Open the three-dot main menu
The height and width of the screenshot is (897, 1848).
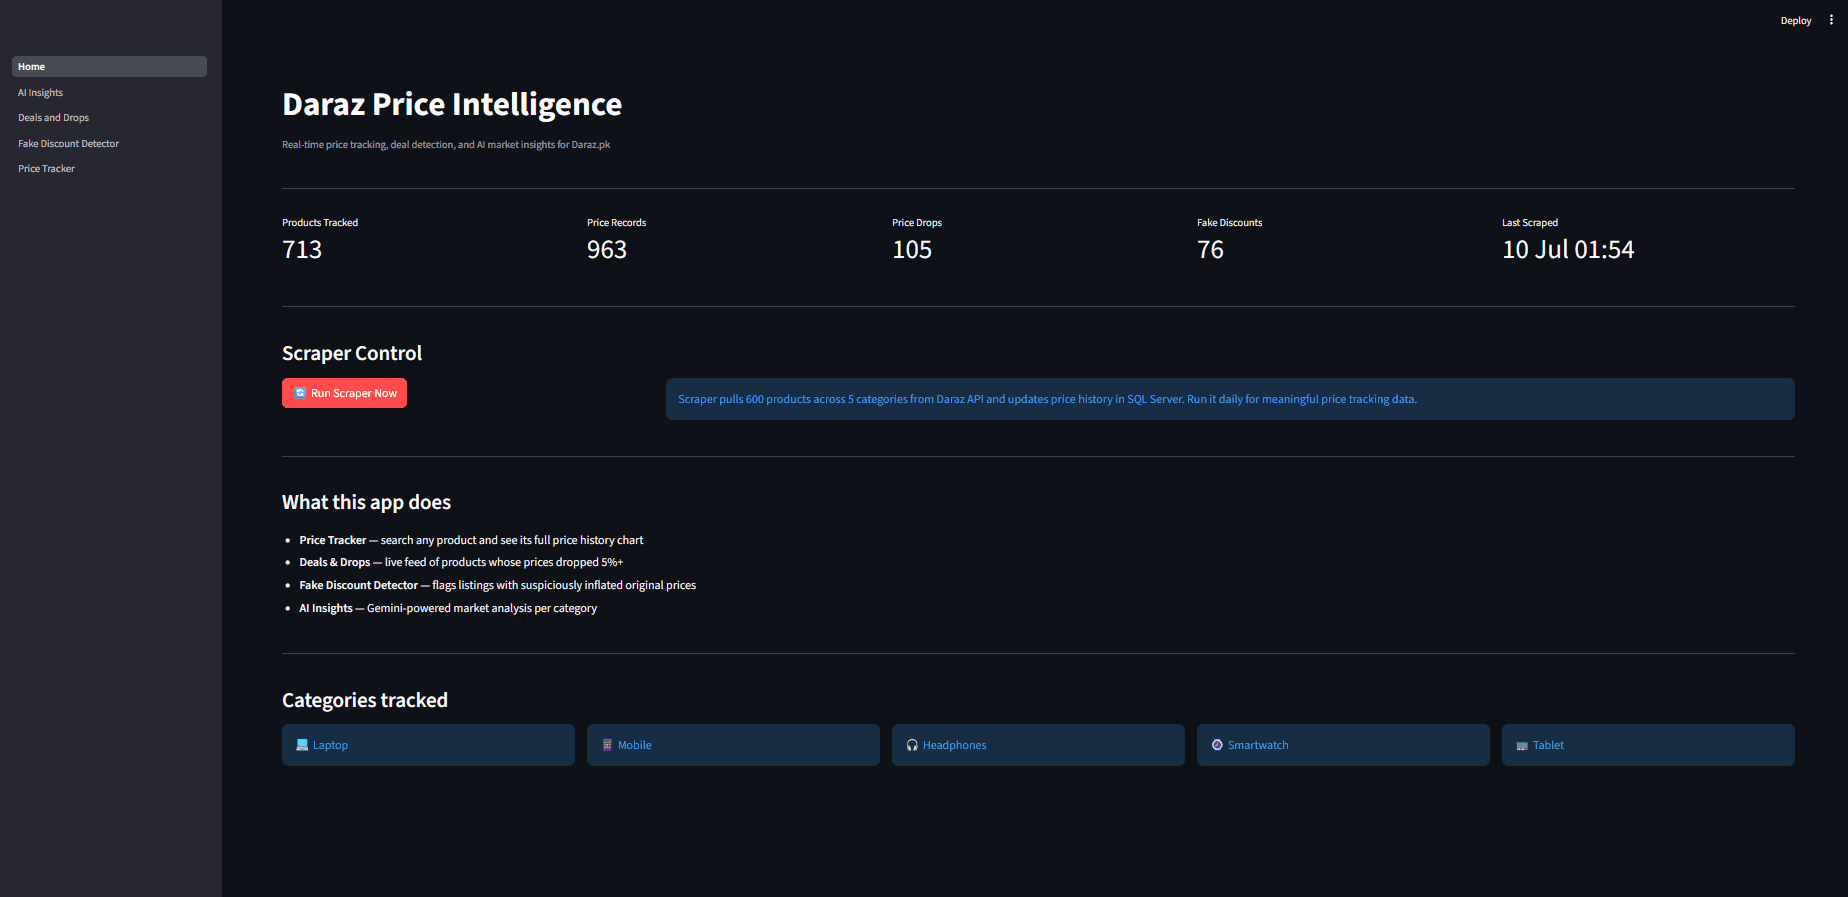click(1831, 20)
